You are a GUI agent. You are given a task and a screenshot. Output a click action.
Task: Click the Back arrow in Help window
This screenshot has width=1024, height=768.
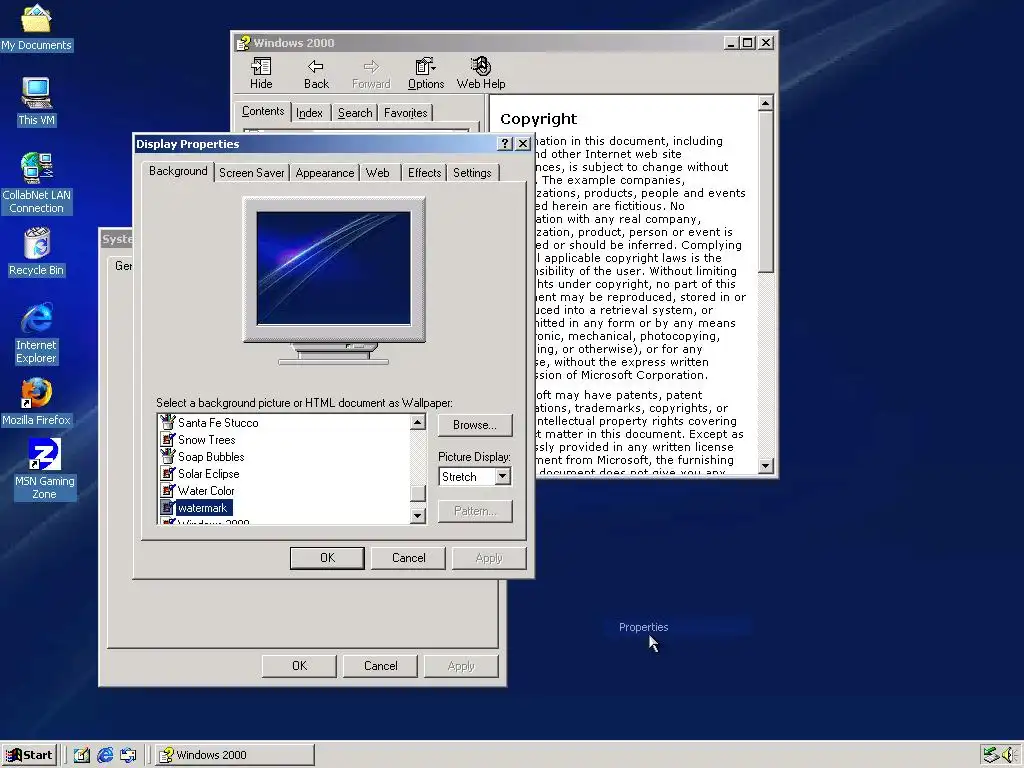coord(316,72)
